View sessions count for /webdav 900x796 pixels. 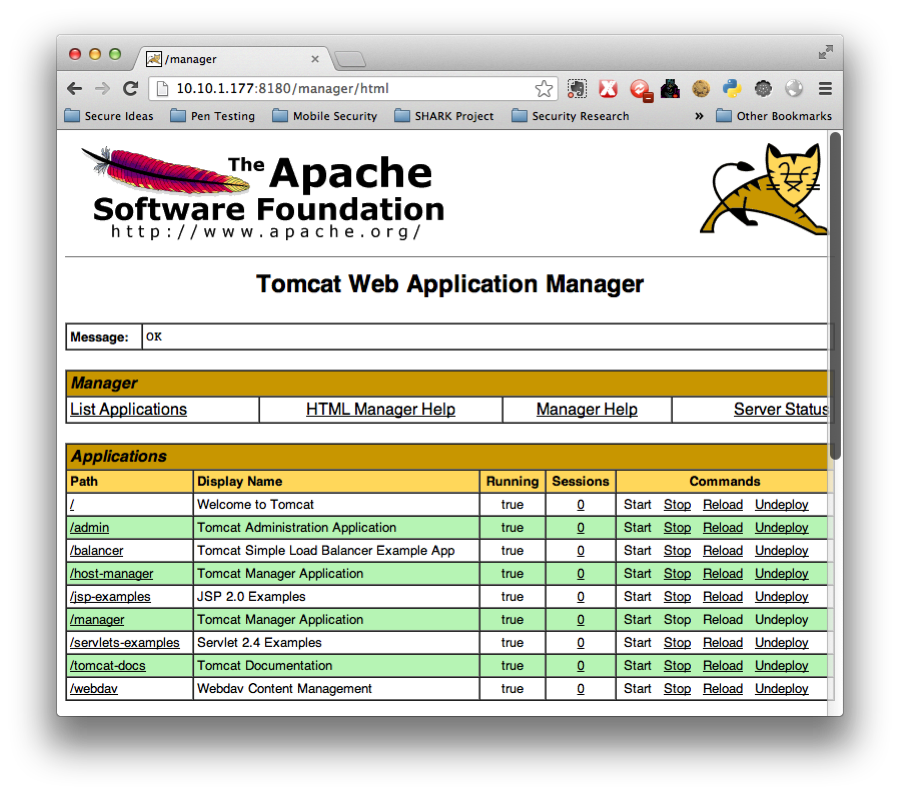580,688
